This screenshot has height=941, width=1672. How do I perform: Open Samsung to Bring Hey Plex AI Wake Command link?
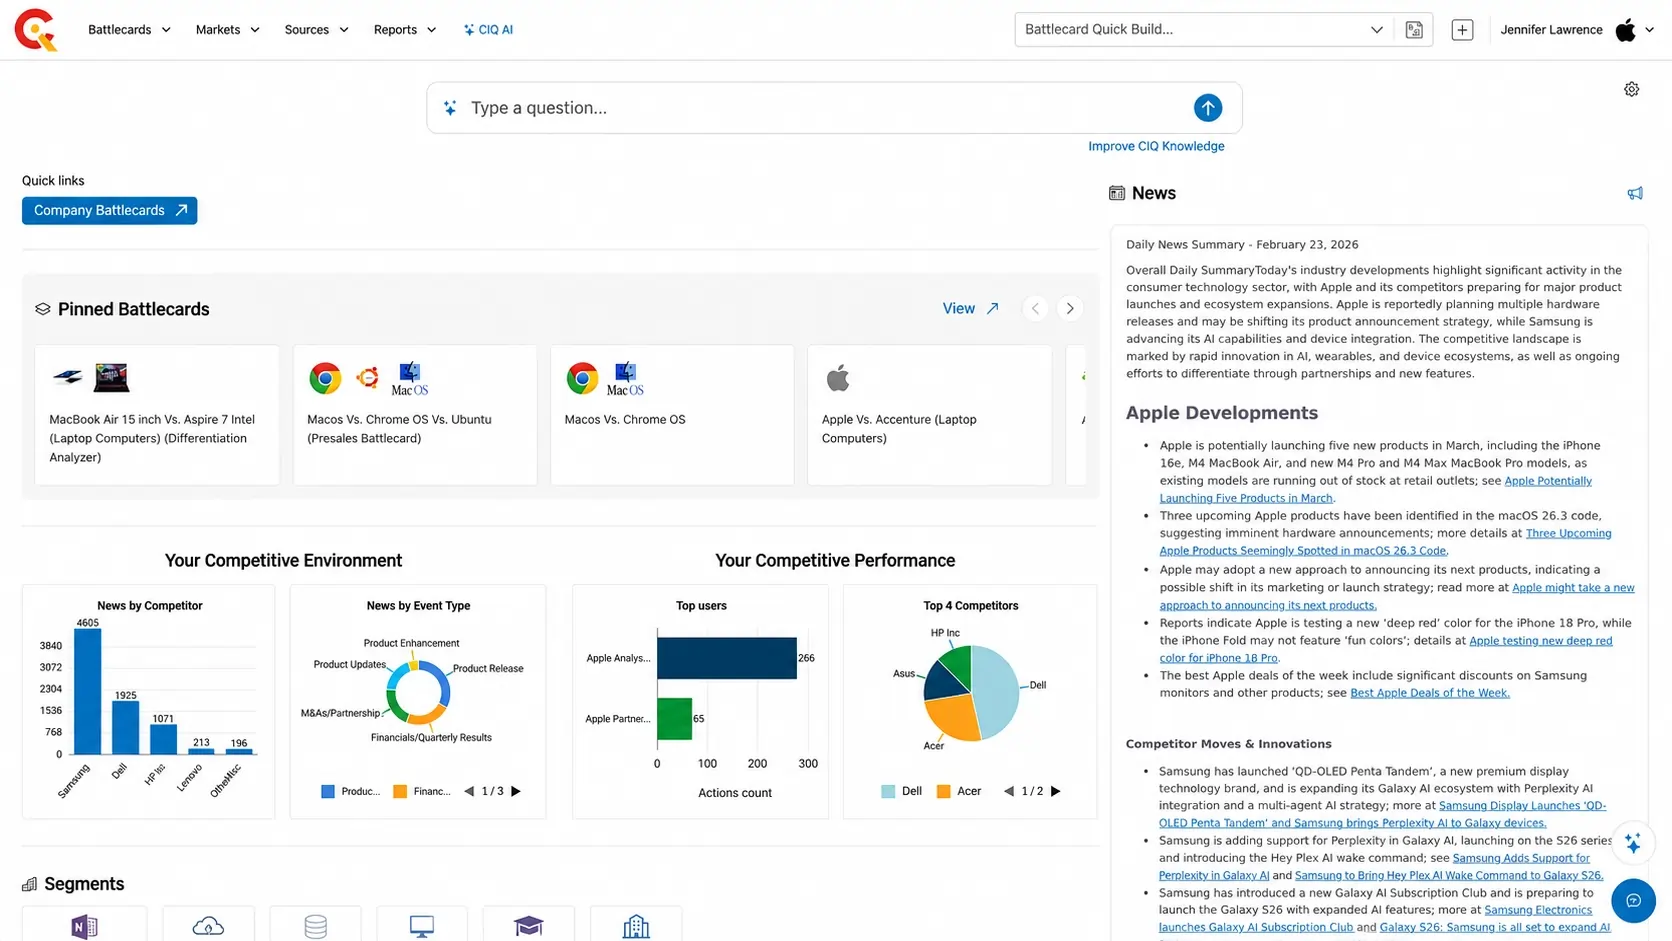(x=1449, y=875)
